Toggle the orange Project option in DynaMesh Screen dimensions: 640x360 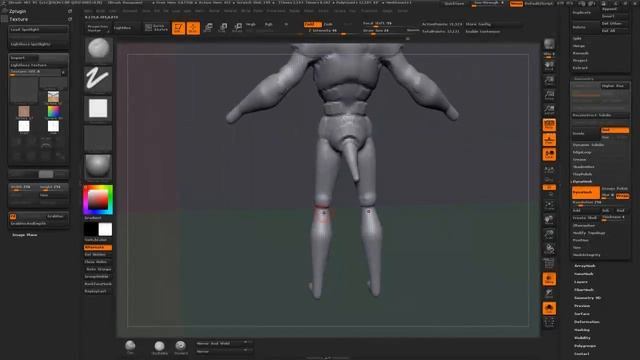(x=622, y=196)
